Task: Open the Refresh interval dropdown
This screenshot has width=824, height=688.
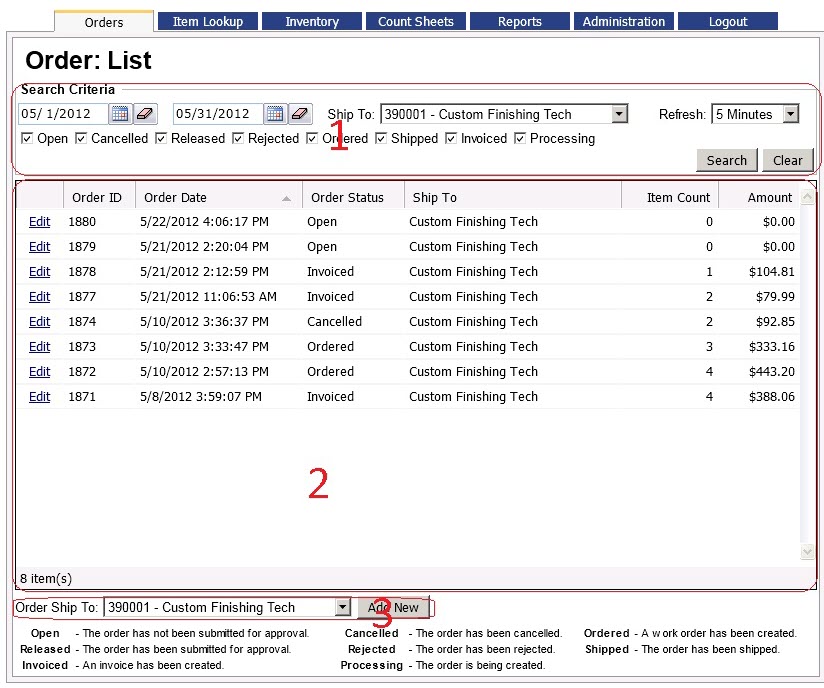Action: 790,114
